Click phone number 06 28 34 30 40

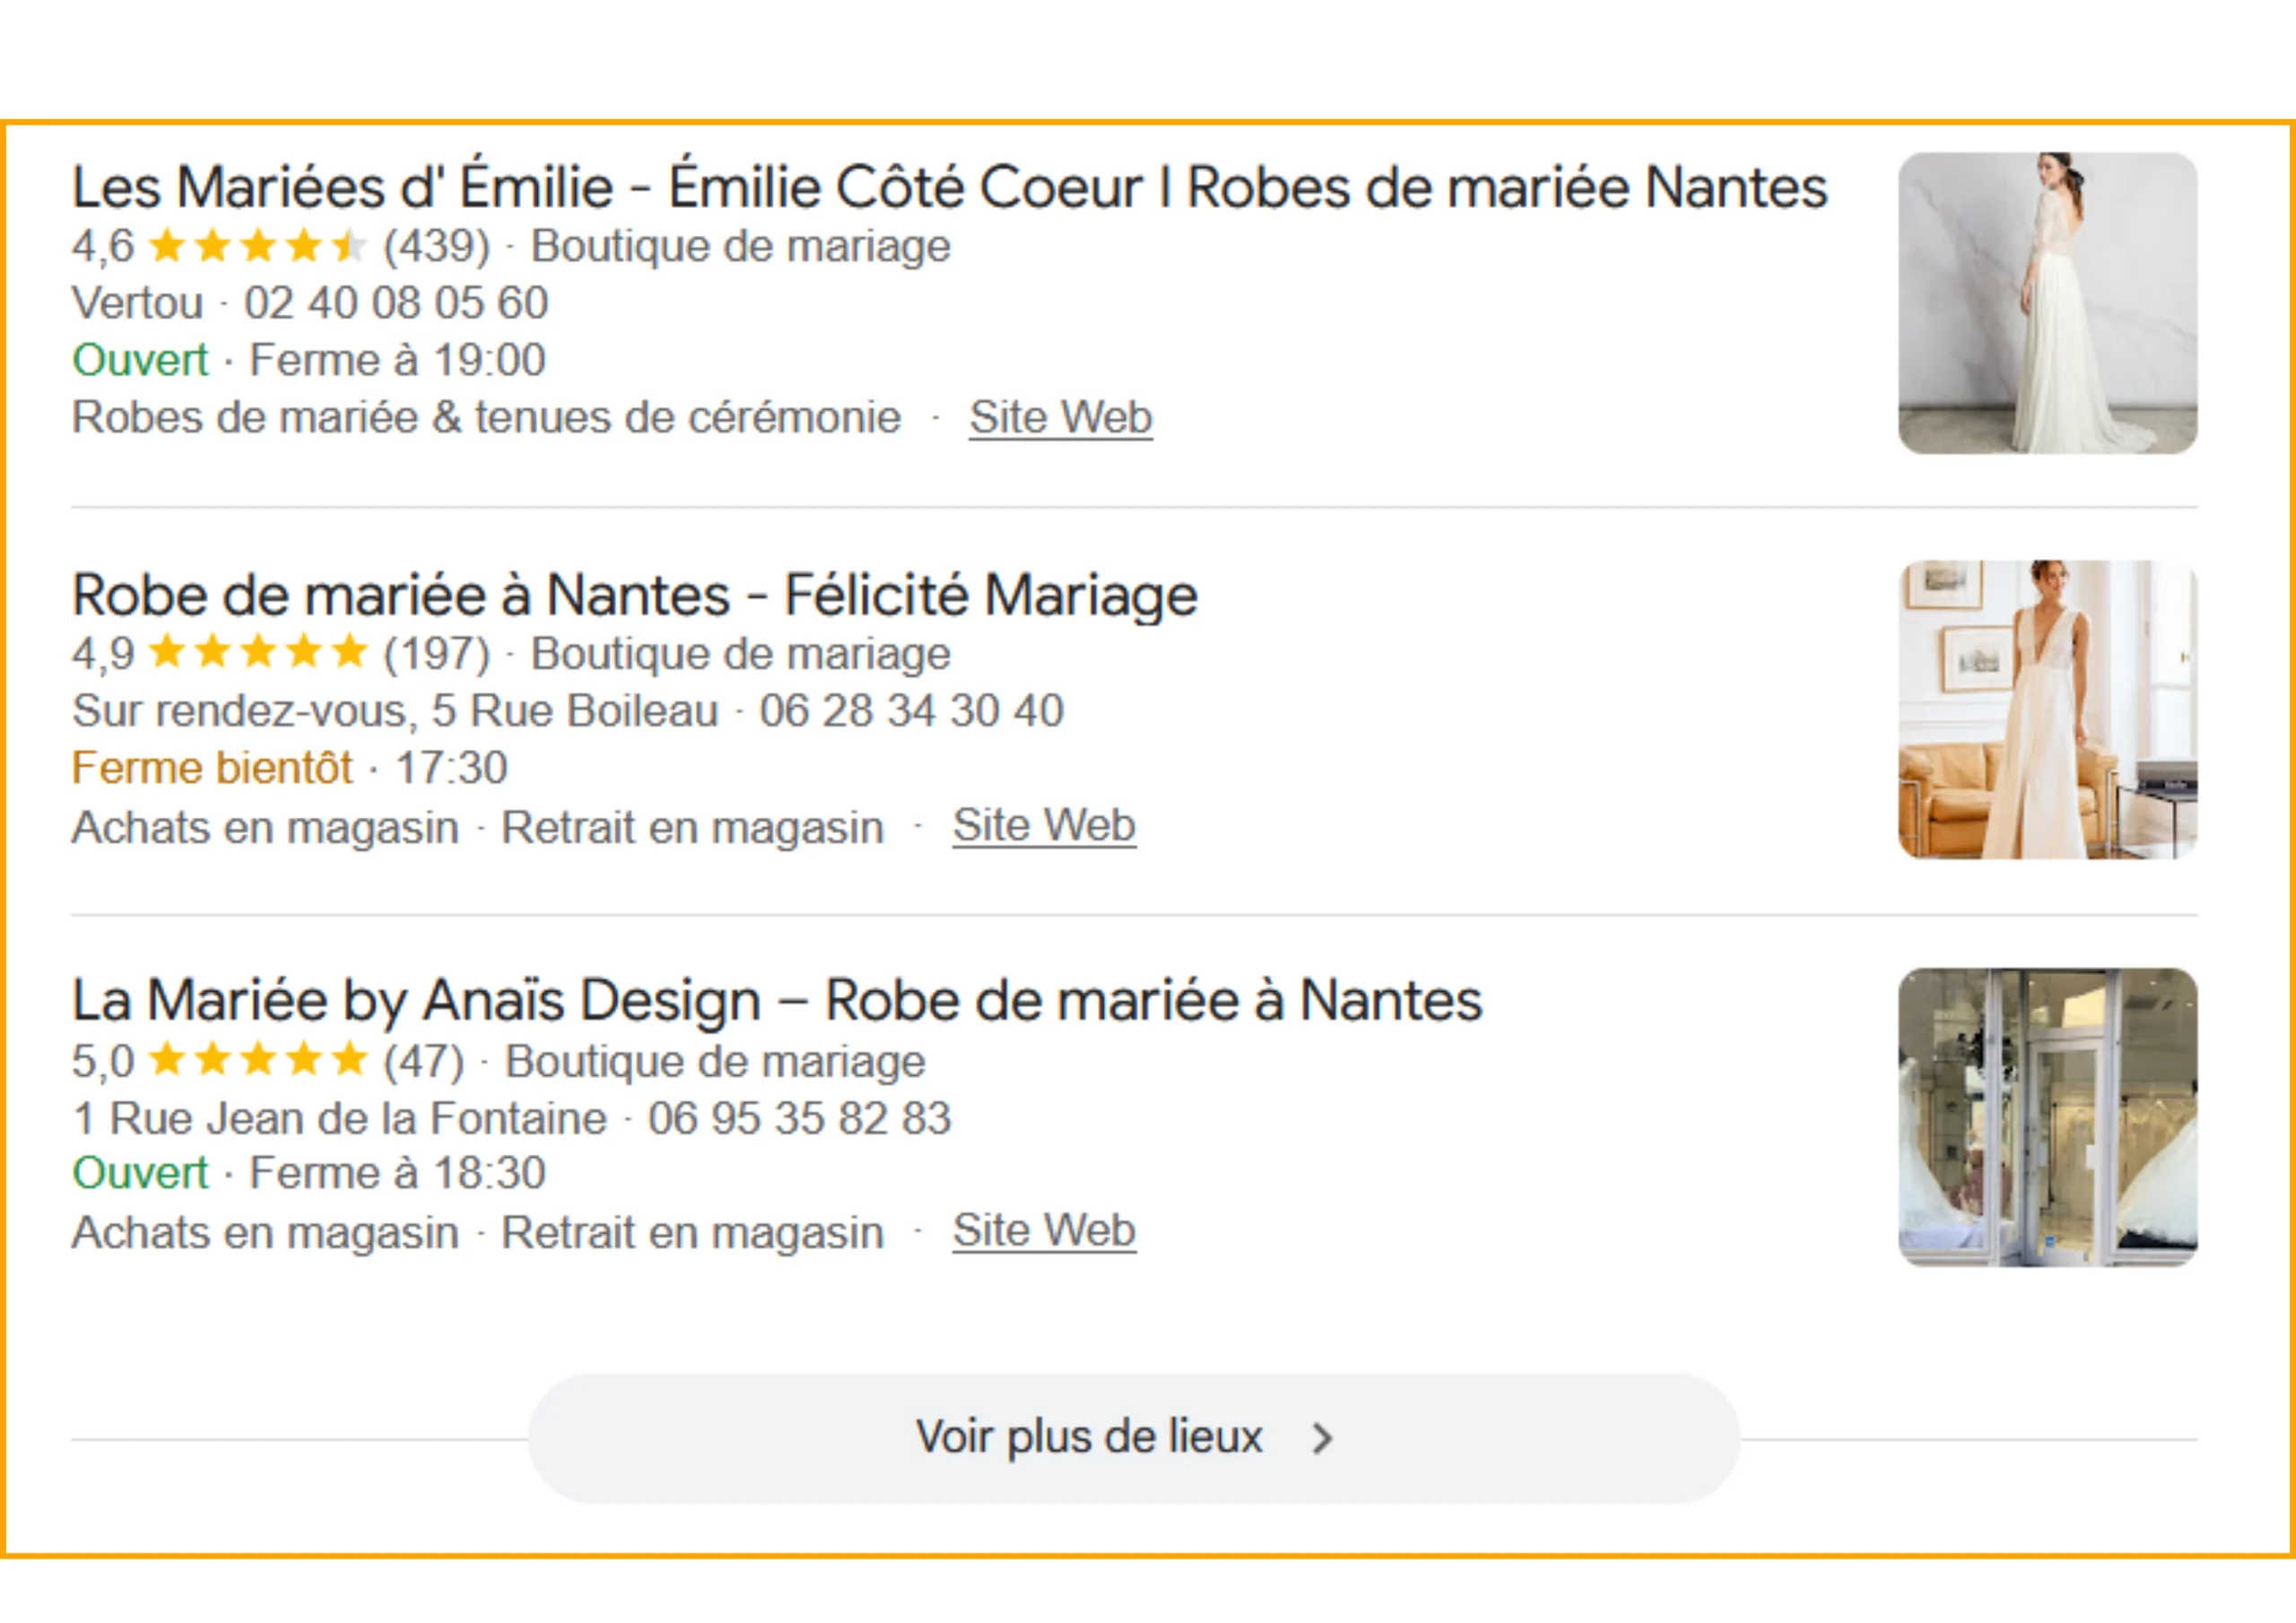click(x=911, y=711)
